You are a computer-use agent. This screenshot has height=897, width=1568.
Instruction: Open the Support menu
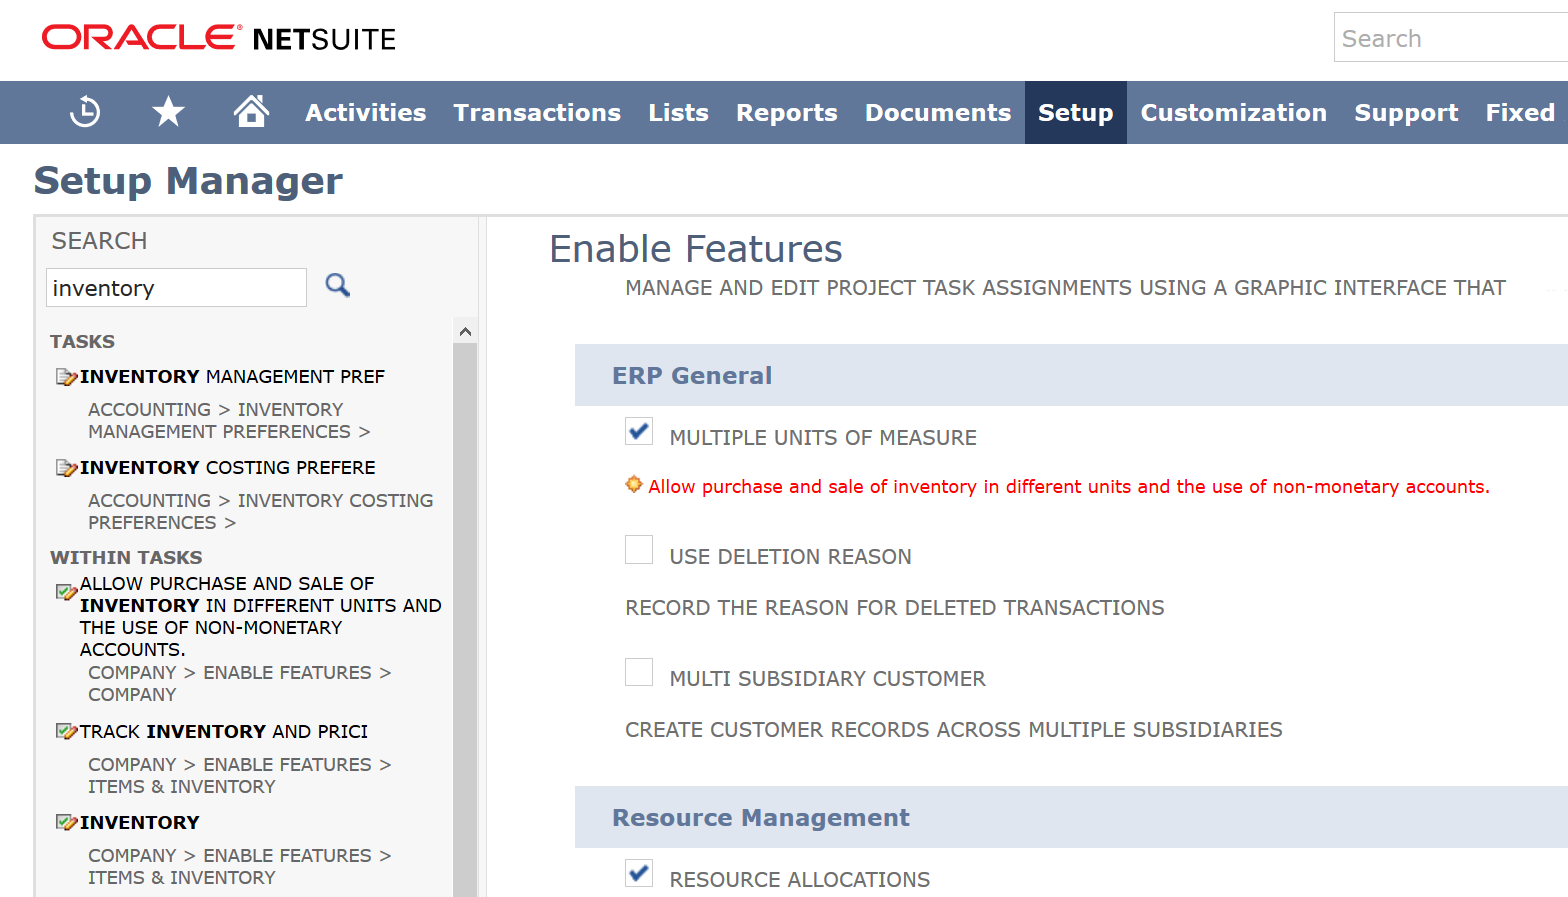(1406, 113)
